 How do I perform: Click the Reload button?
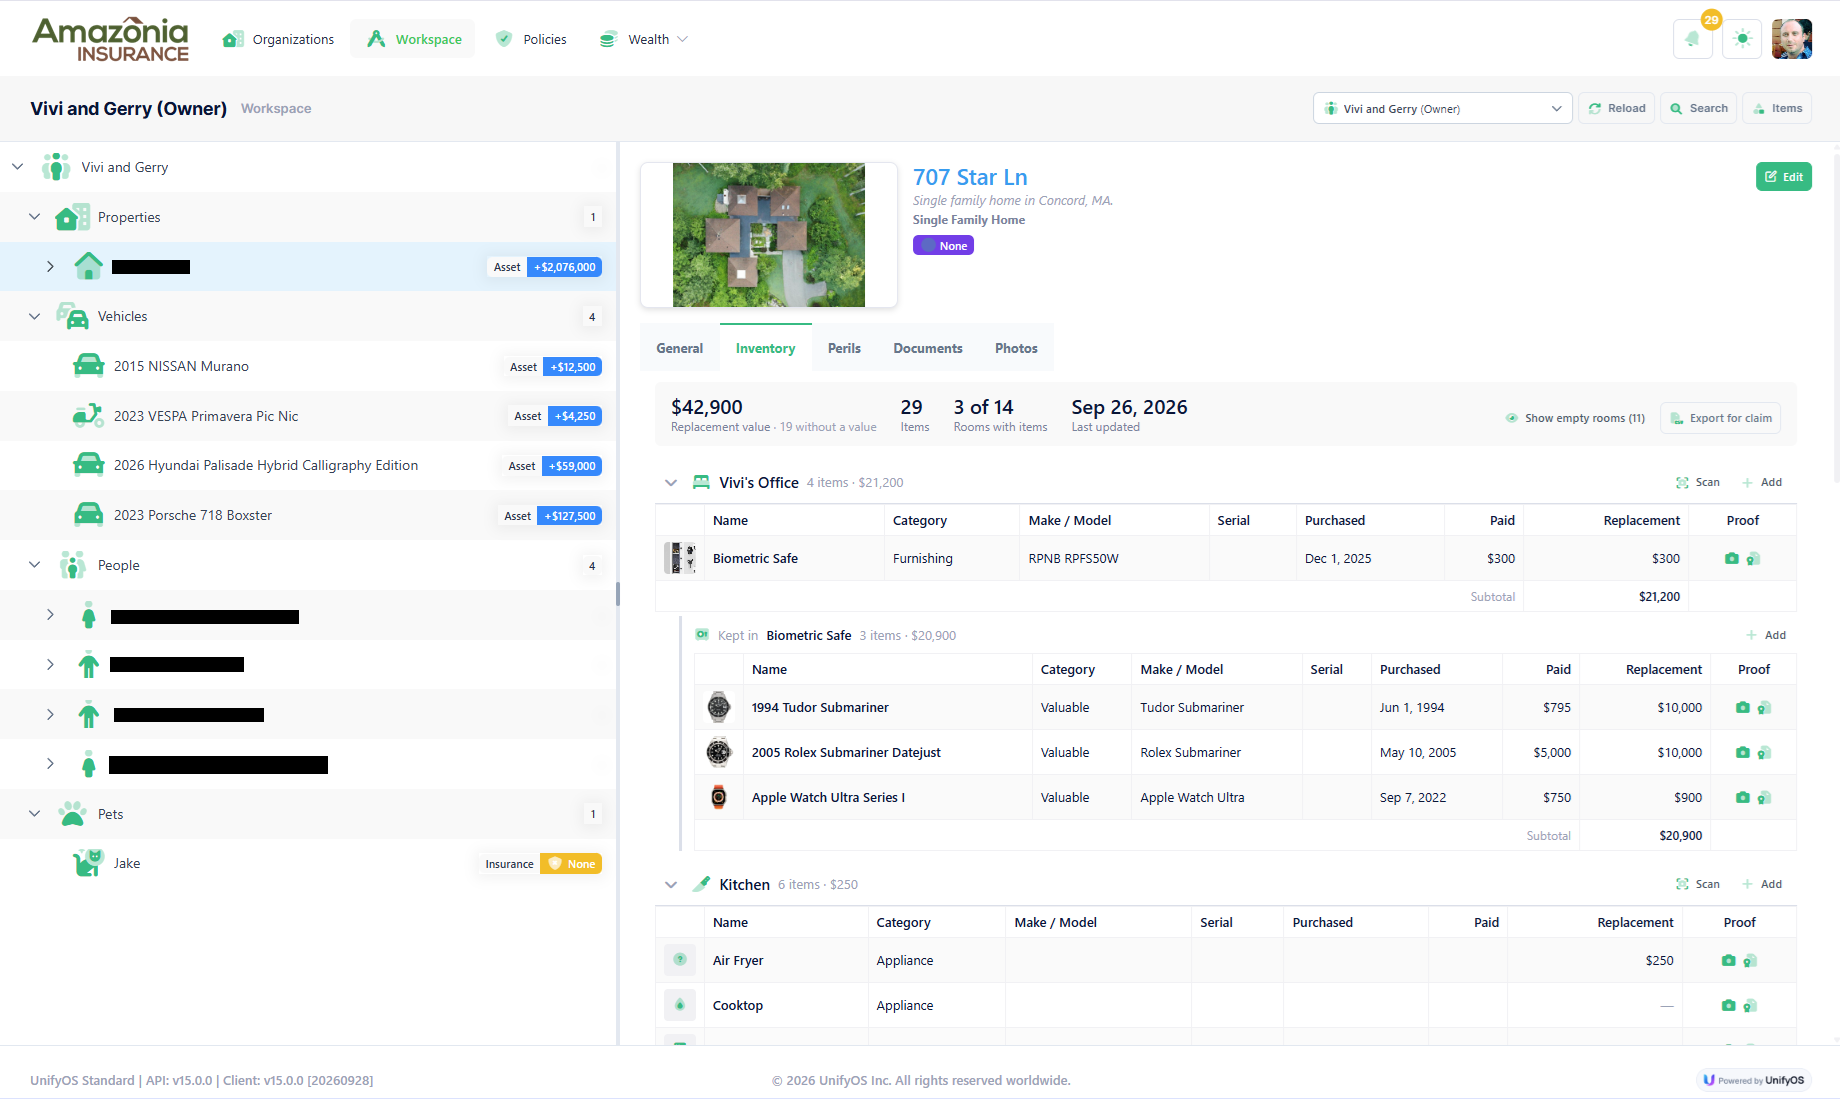pyautogui.click(x=1617, y=108)
